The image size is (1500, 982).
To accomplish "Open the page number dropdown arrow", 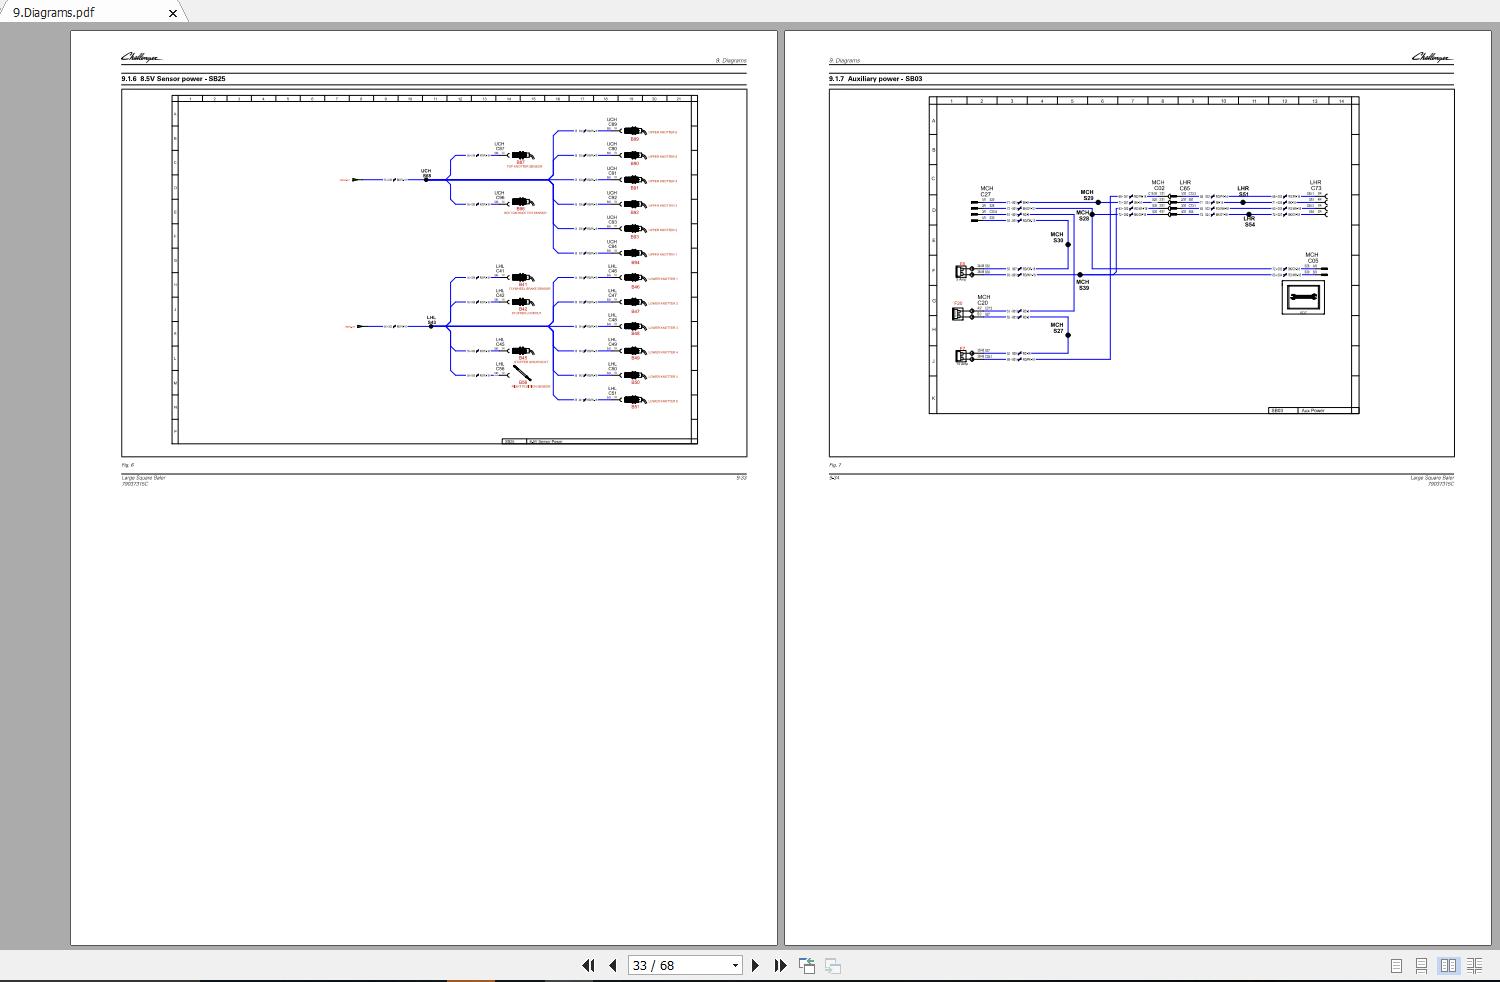I will 735,966.
